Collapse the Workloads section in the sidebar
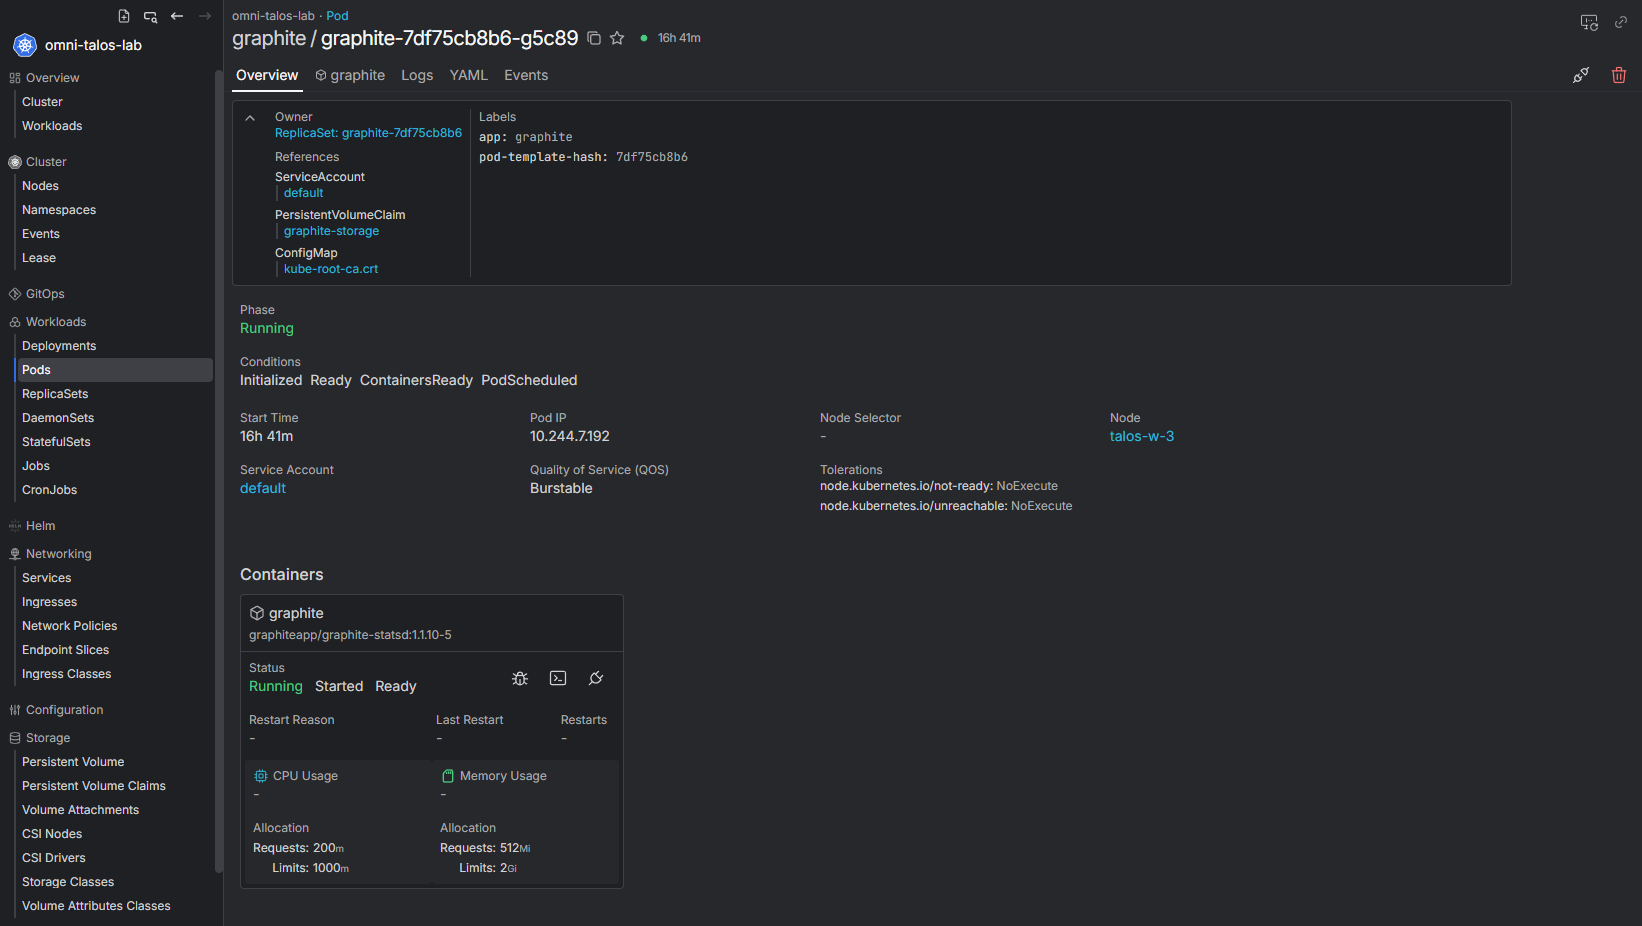 click(56, 322)
